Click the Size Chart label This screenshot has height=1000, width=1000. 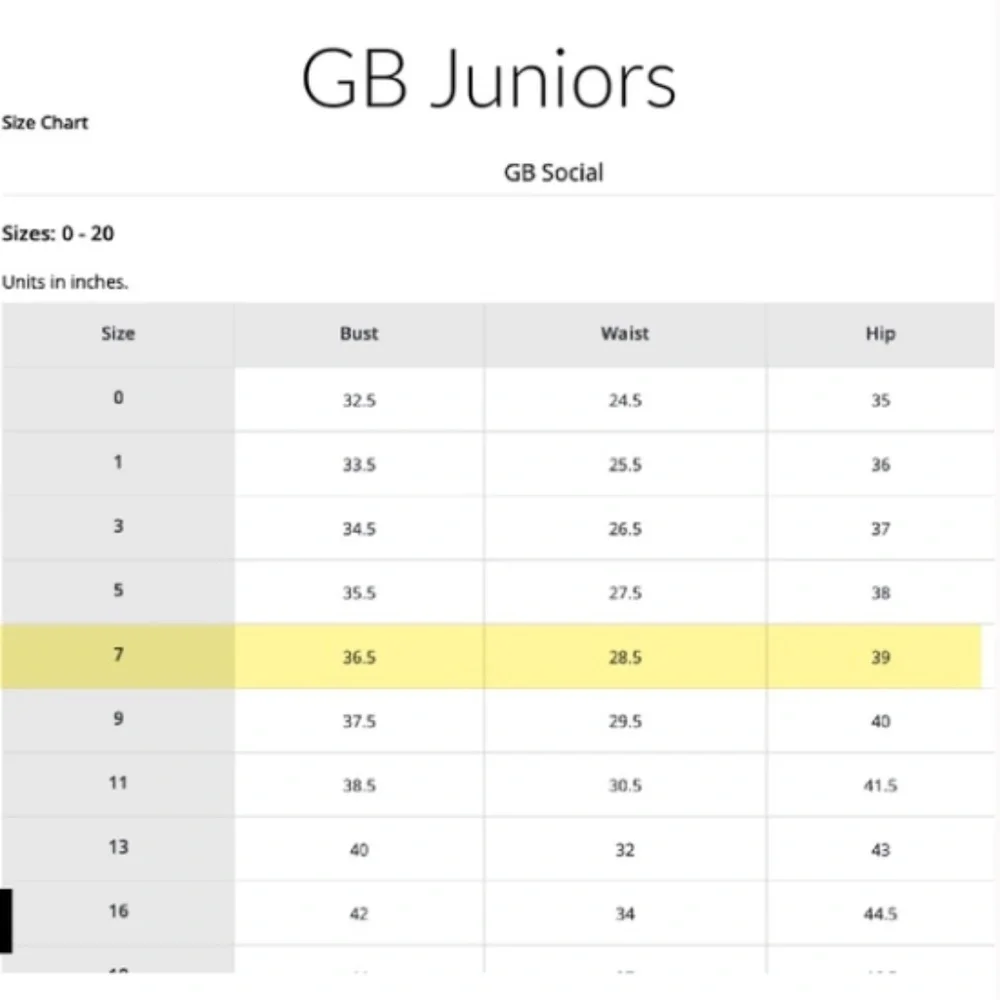[x=45, y=122]
